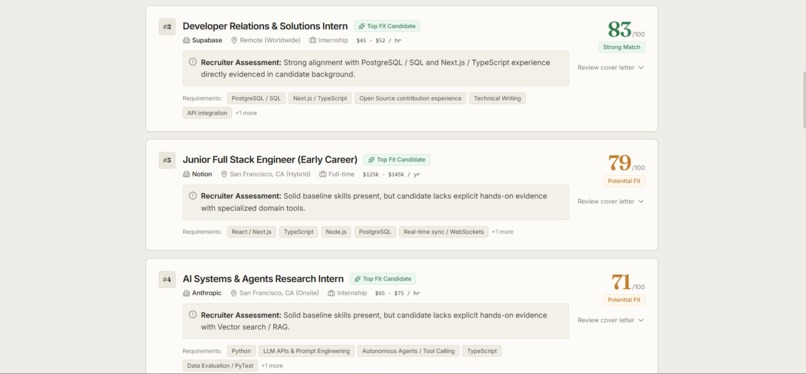Click the #2 rank badge

coord(167,27)
